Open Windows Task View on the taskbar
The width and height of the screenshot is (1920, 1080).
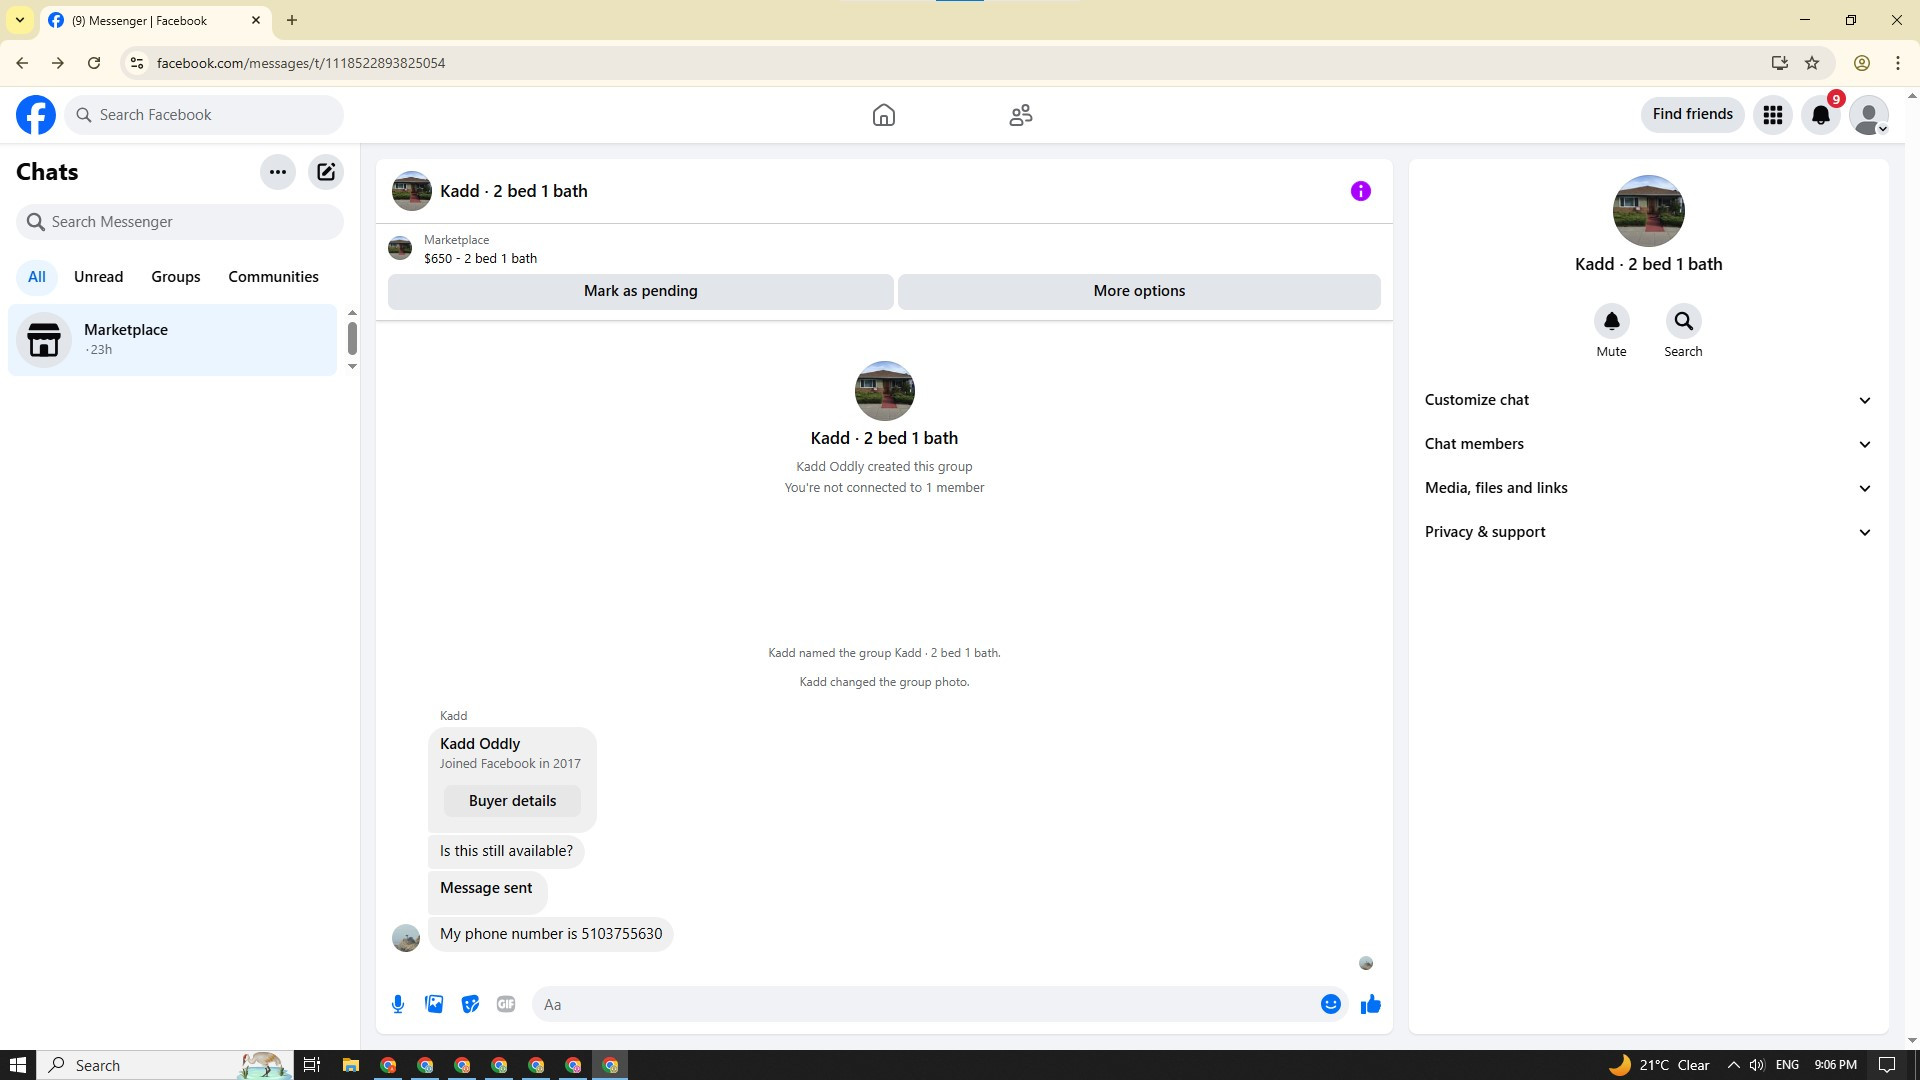[x=312, y=1065]
